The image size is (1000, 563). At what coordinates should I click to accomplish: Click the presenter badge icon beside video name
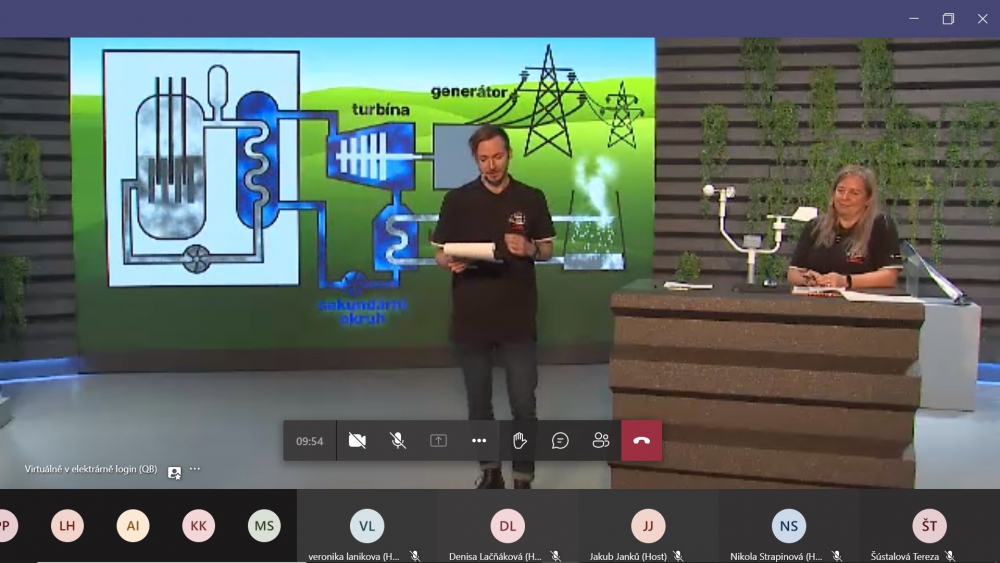coord(174,472)
